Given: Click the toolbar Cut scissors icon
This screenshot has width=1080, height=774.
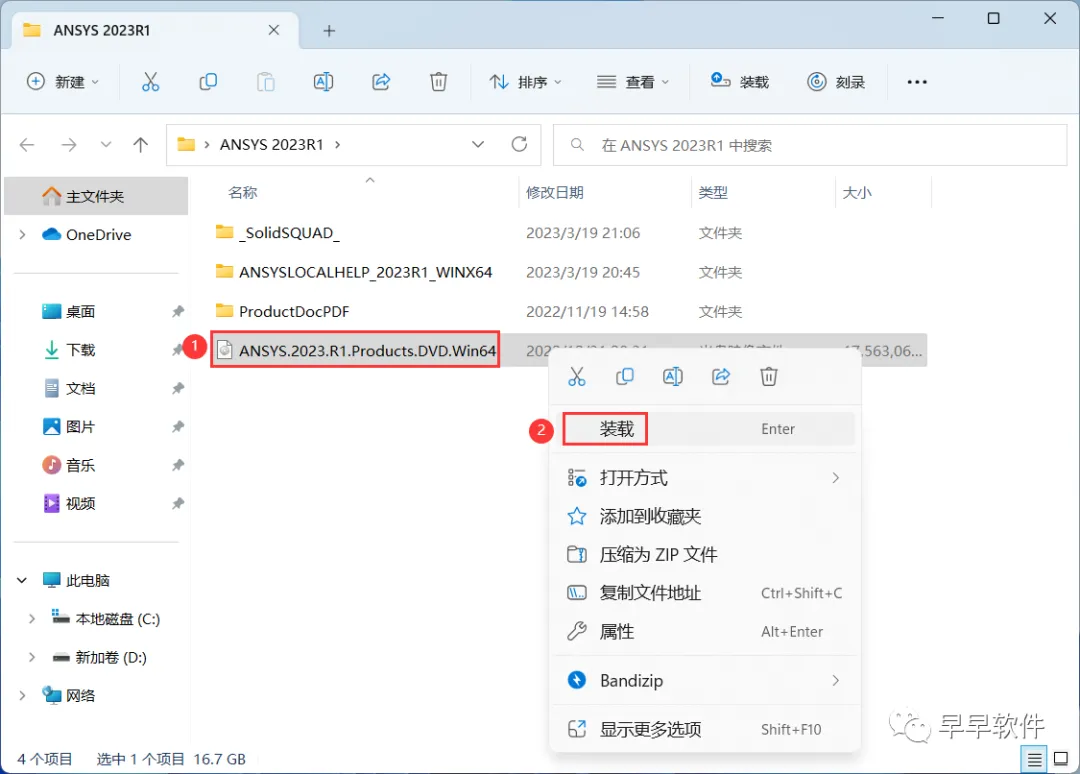Looking at the screenshot, I should (x=150, y=82).
